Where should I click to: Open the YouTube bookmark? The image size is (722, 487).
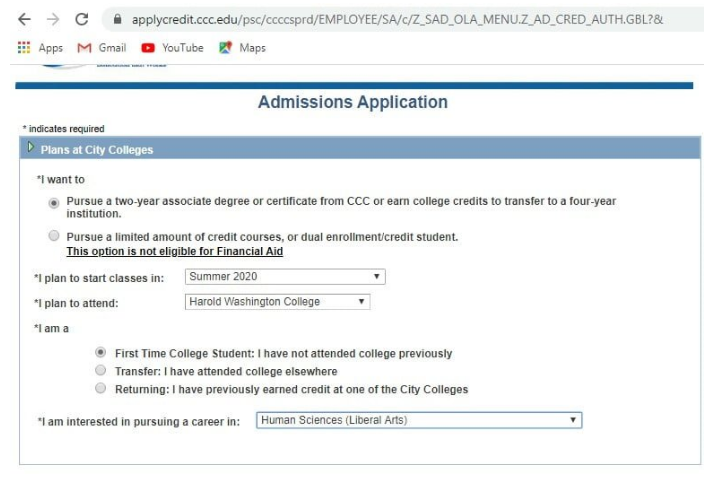click(173, 48)
